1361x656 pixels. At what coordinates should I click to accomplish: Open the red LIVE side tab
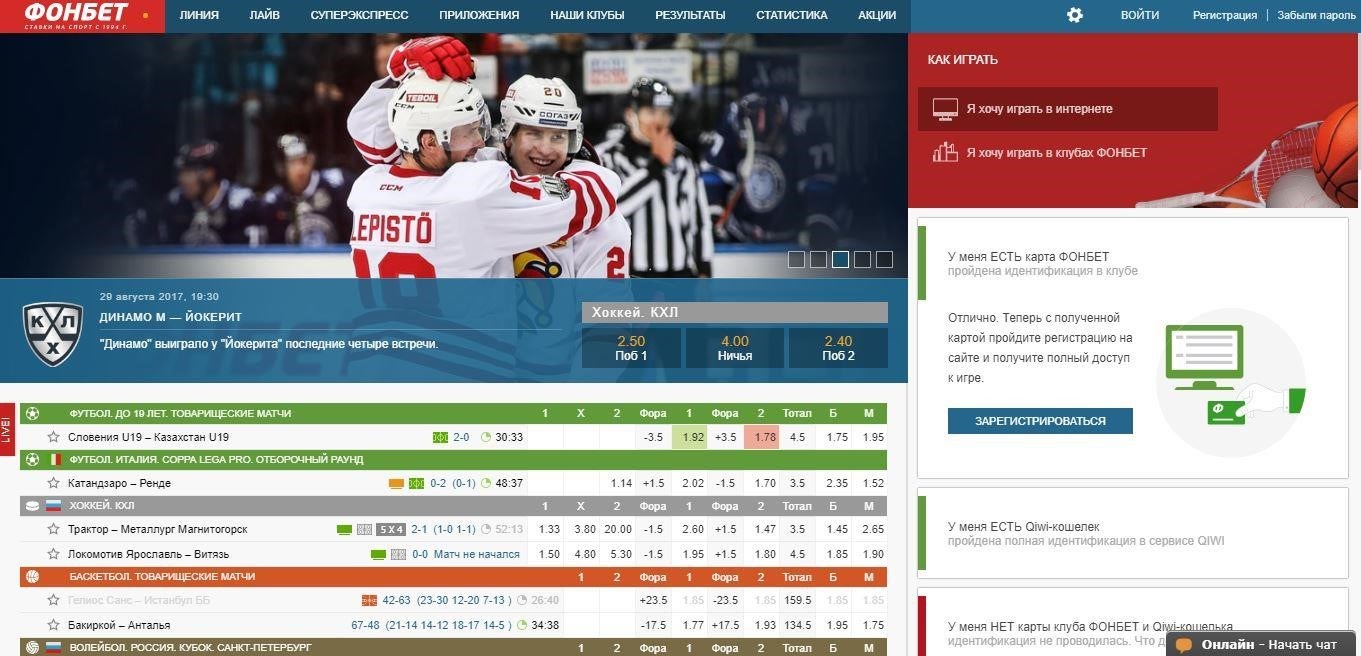pos(7,429)
